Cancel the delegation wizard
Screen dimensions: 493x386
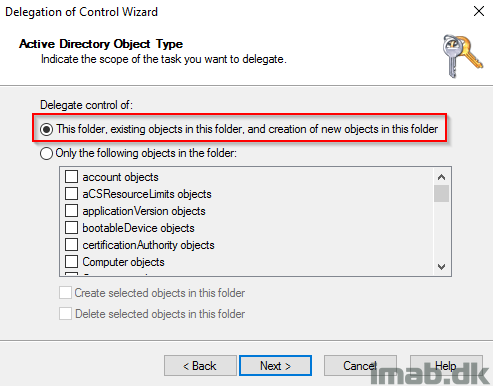coord(360,366)
